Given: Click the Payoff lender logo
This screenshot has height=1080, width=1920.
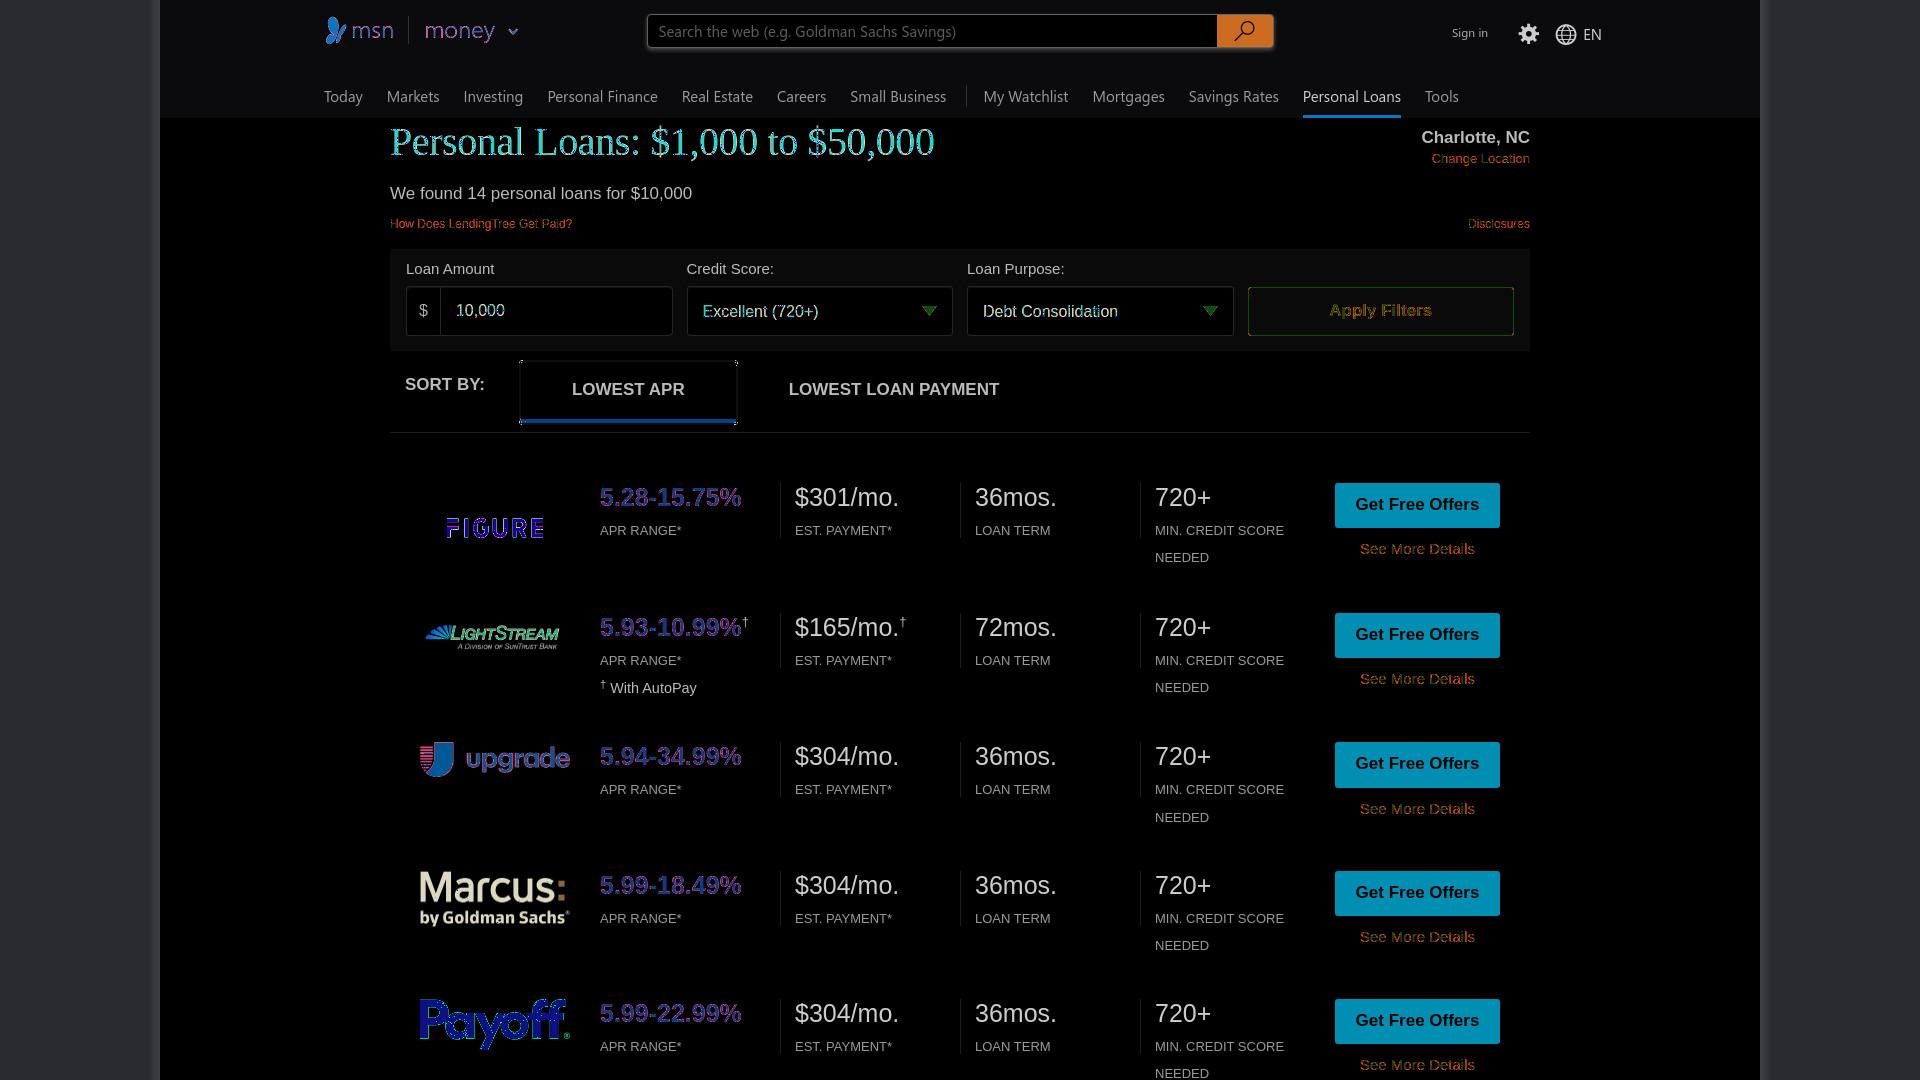Looking at the screenshot, I should tap(495, 1024).
